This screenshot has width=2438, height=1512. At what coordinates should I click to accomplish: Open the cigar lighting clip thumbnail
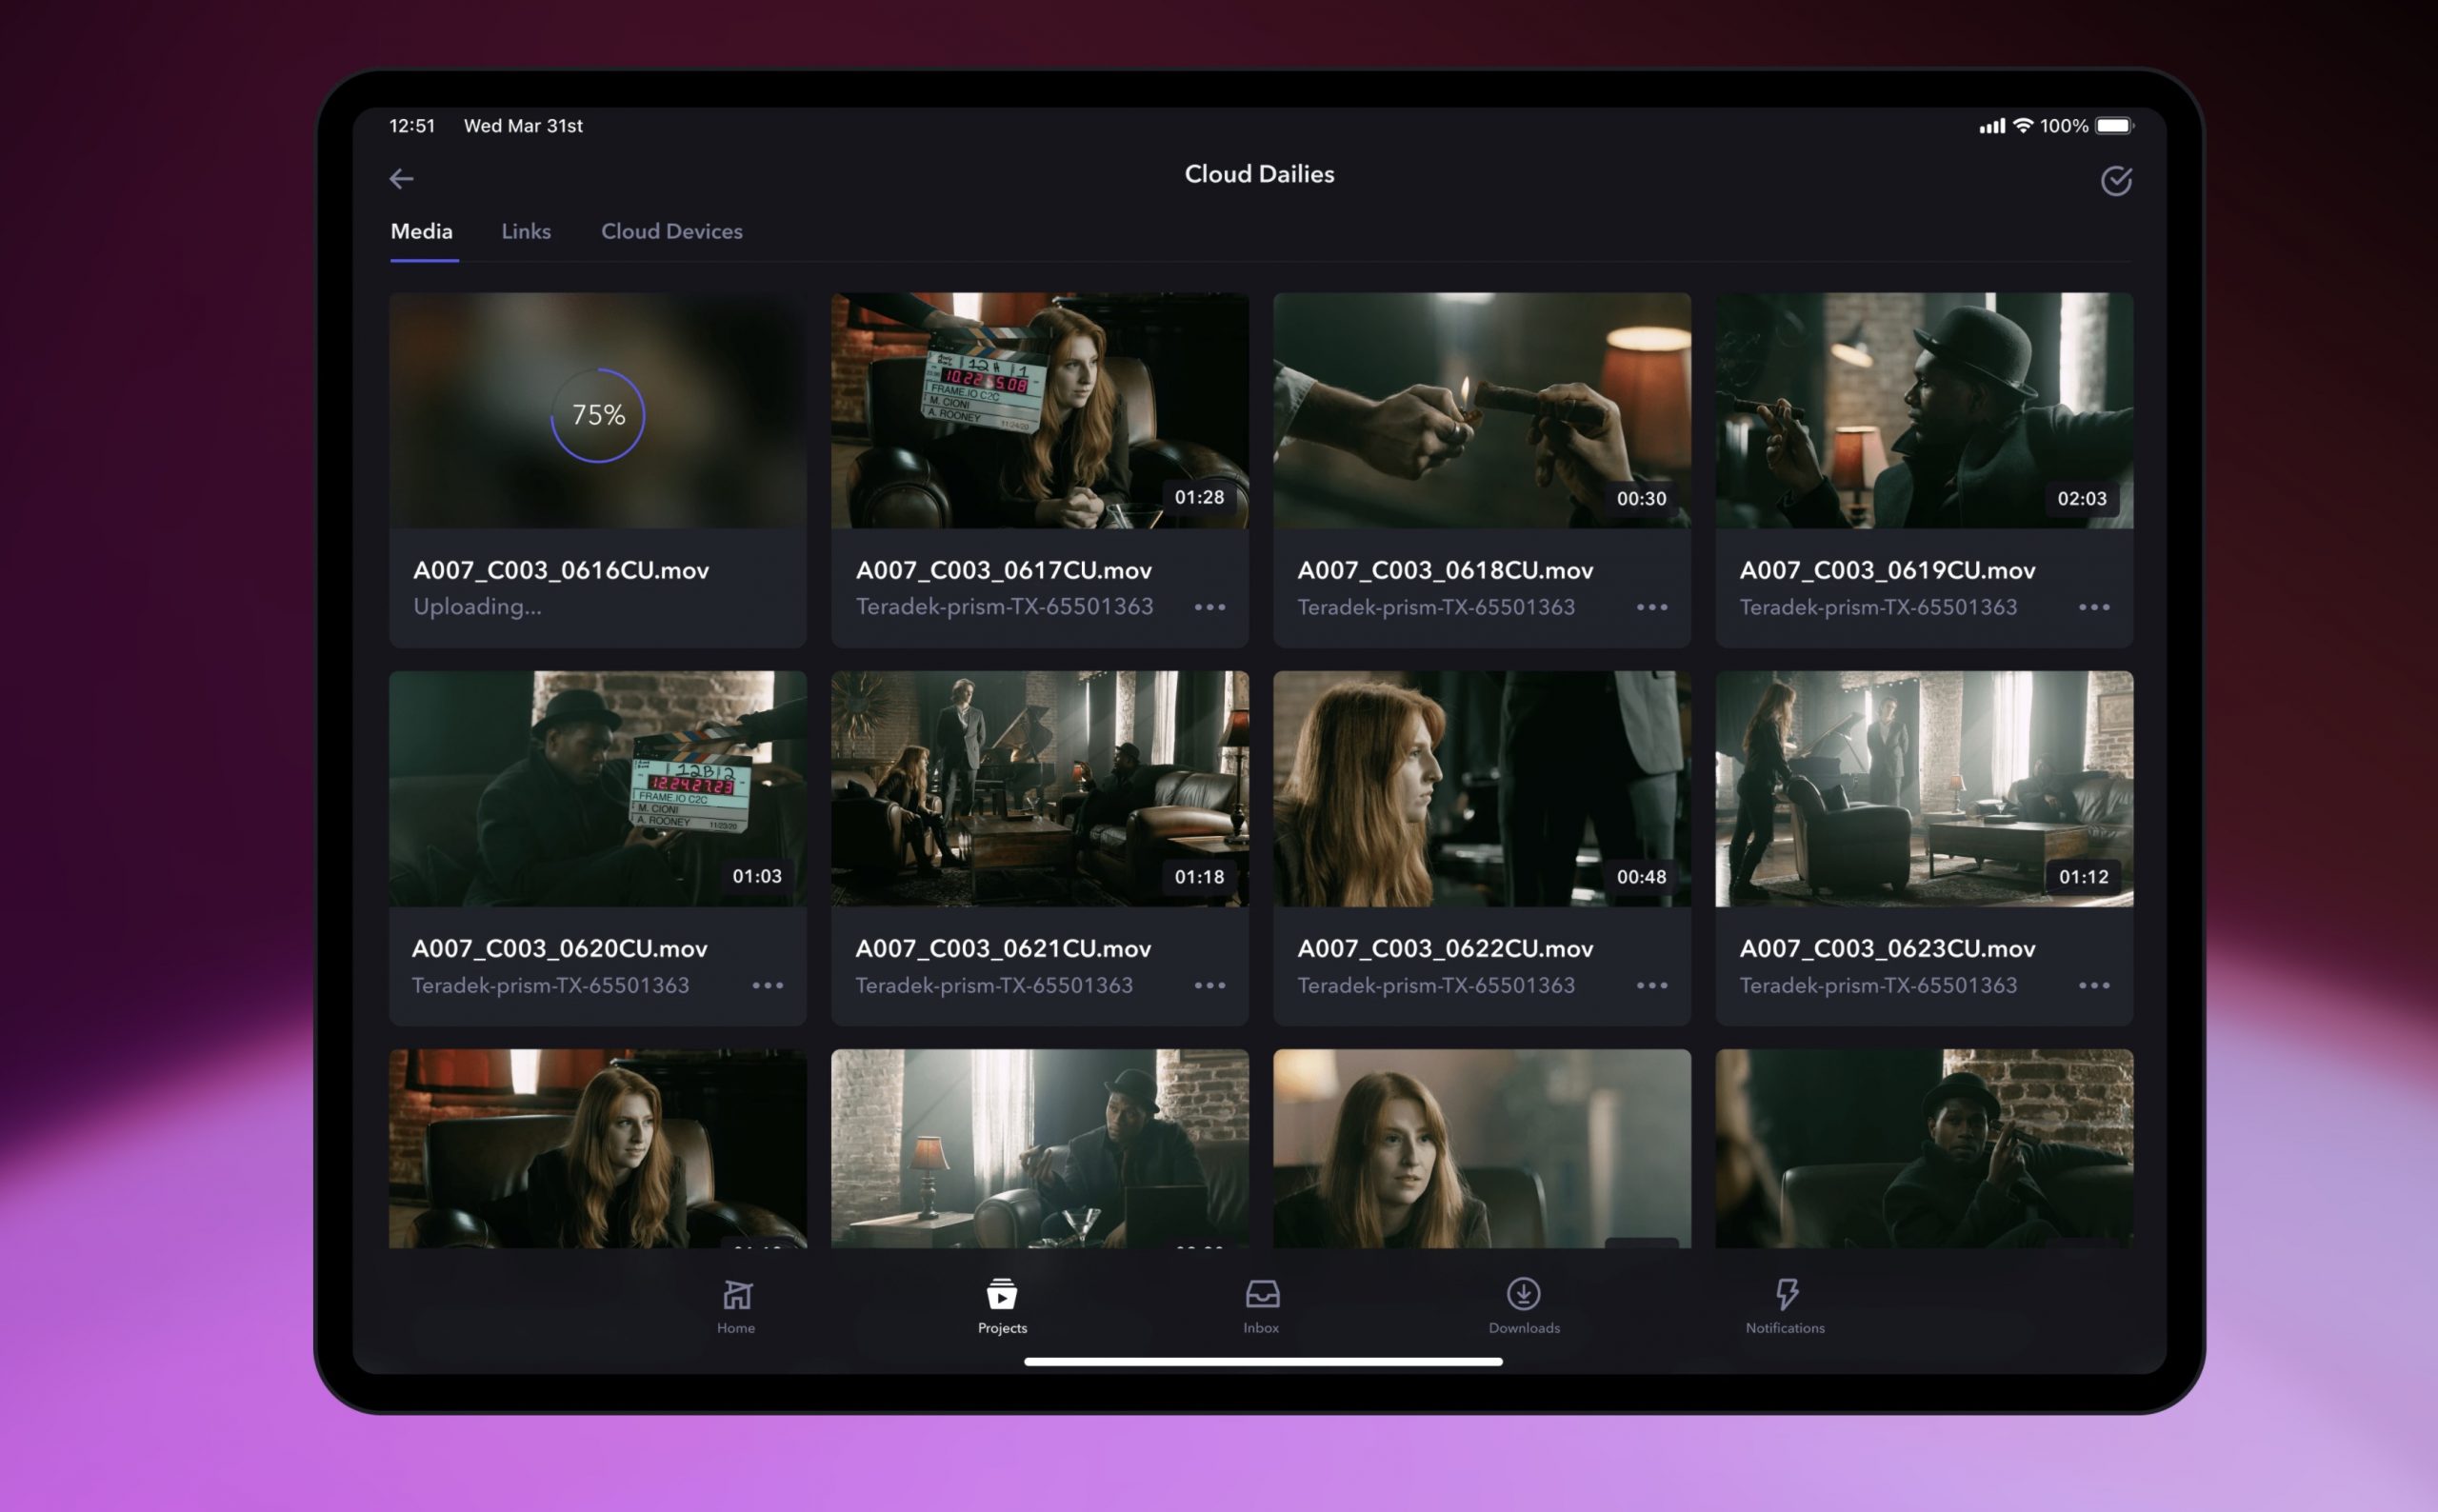tap(1481, 410)
